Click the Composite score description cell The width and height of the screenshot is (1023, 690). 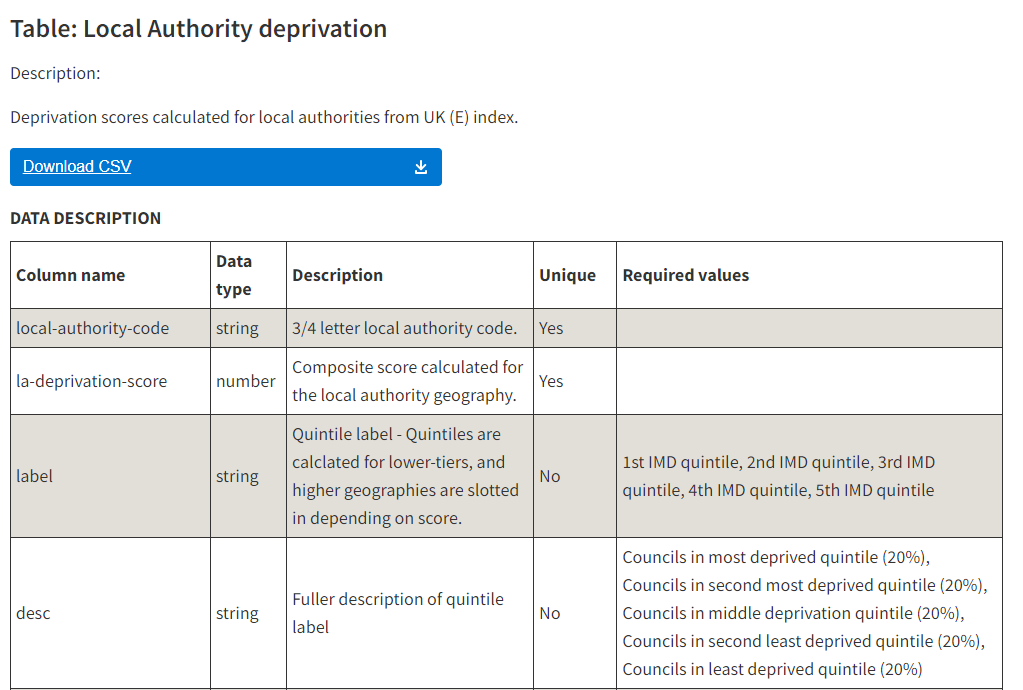point(410,381)
